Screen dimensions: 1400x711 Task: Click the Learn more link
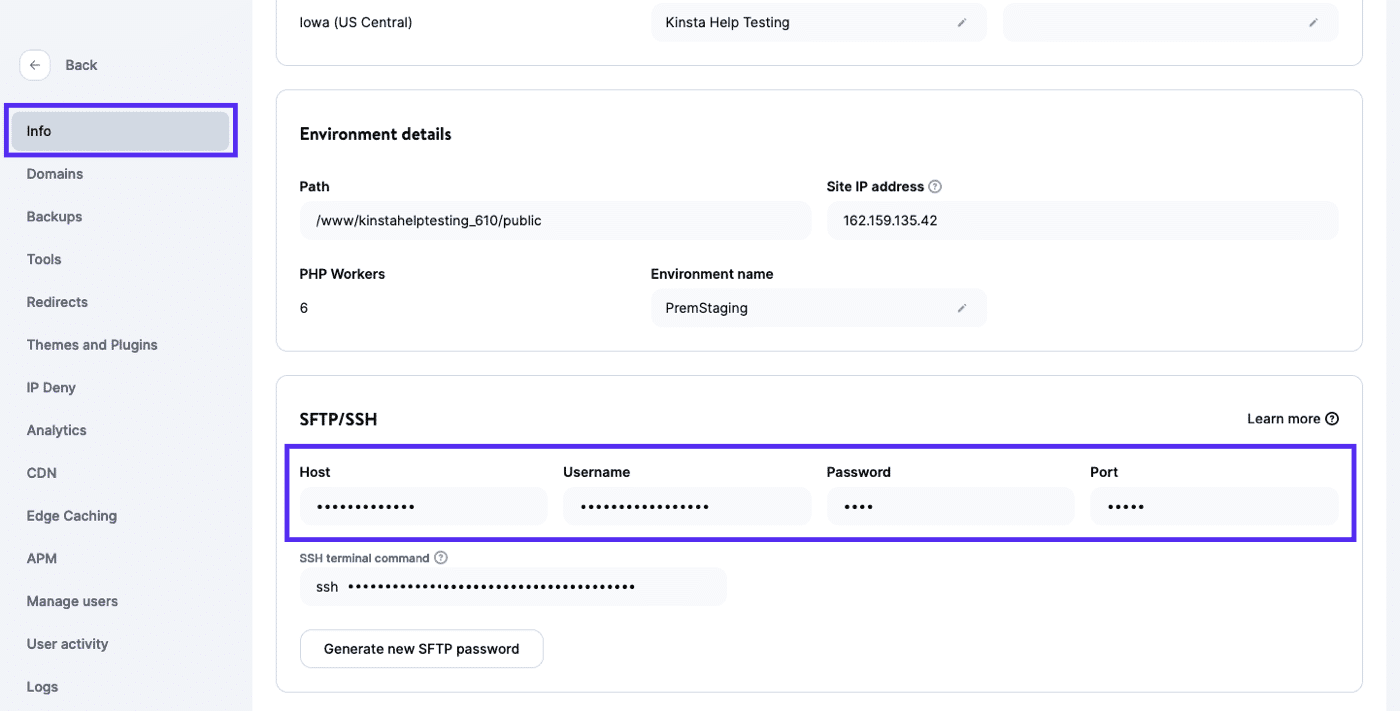pos(1281,418)
